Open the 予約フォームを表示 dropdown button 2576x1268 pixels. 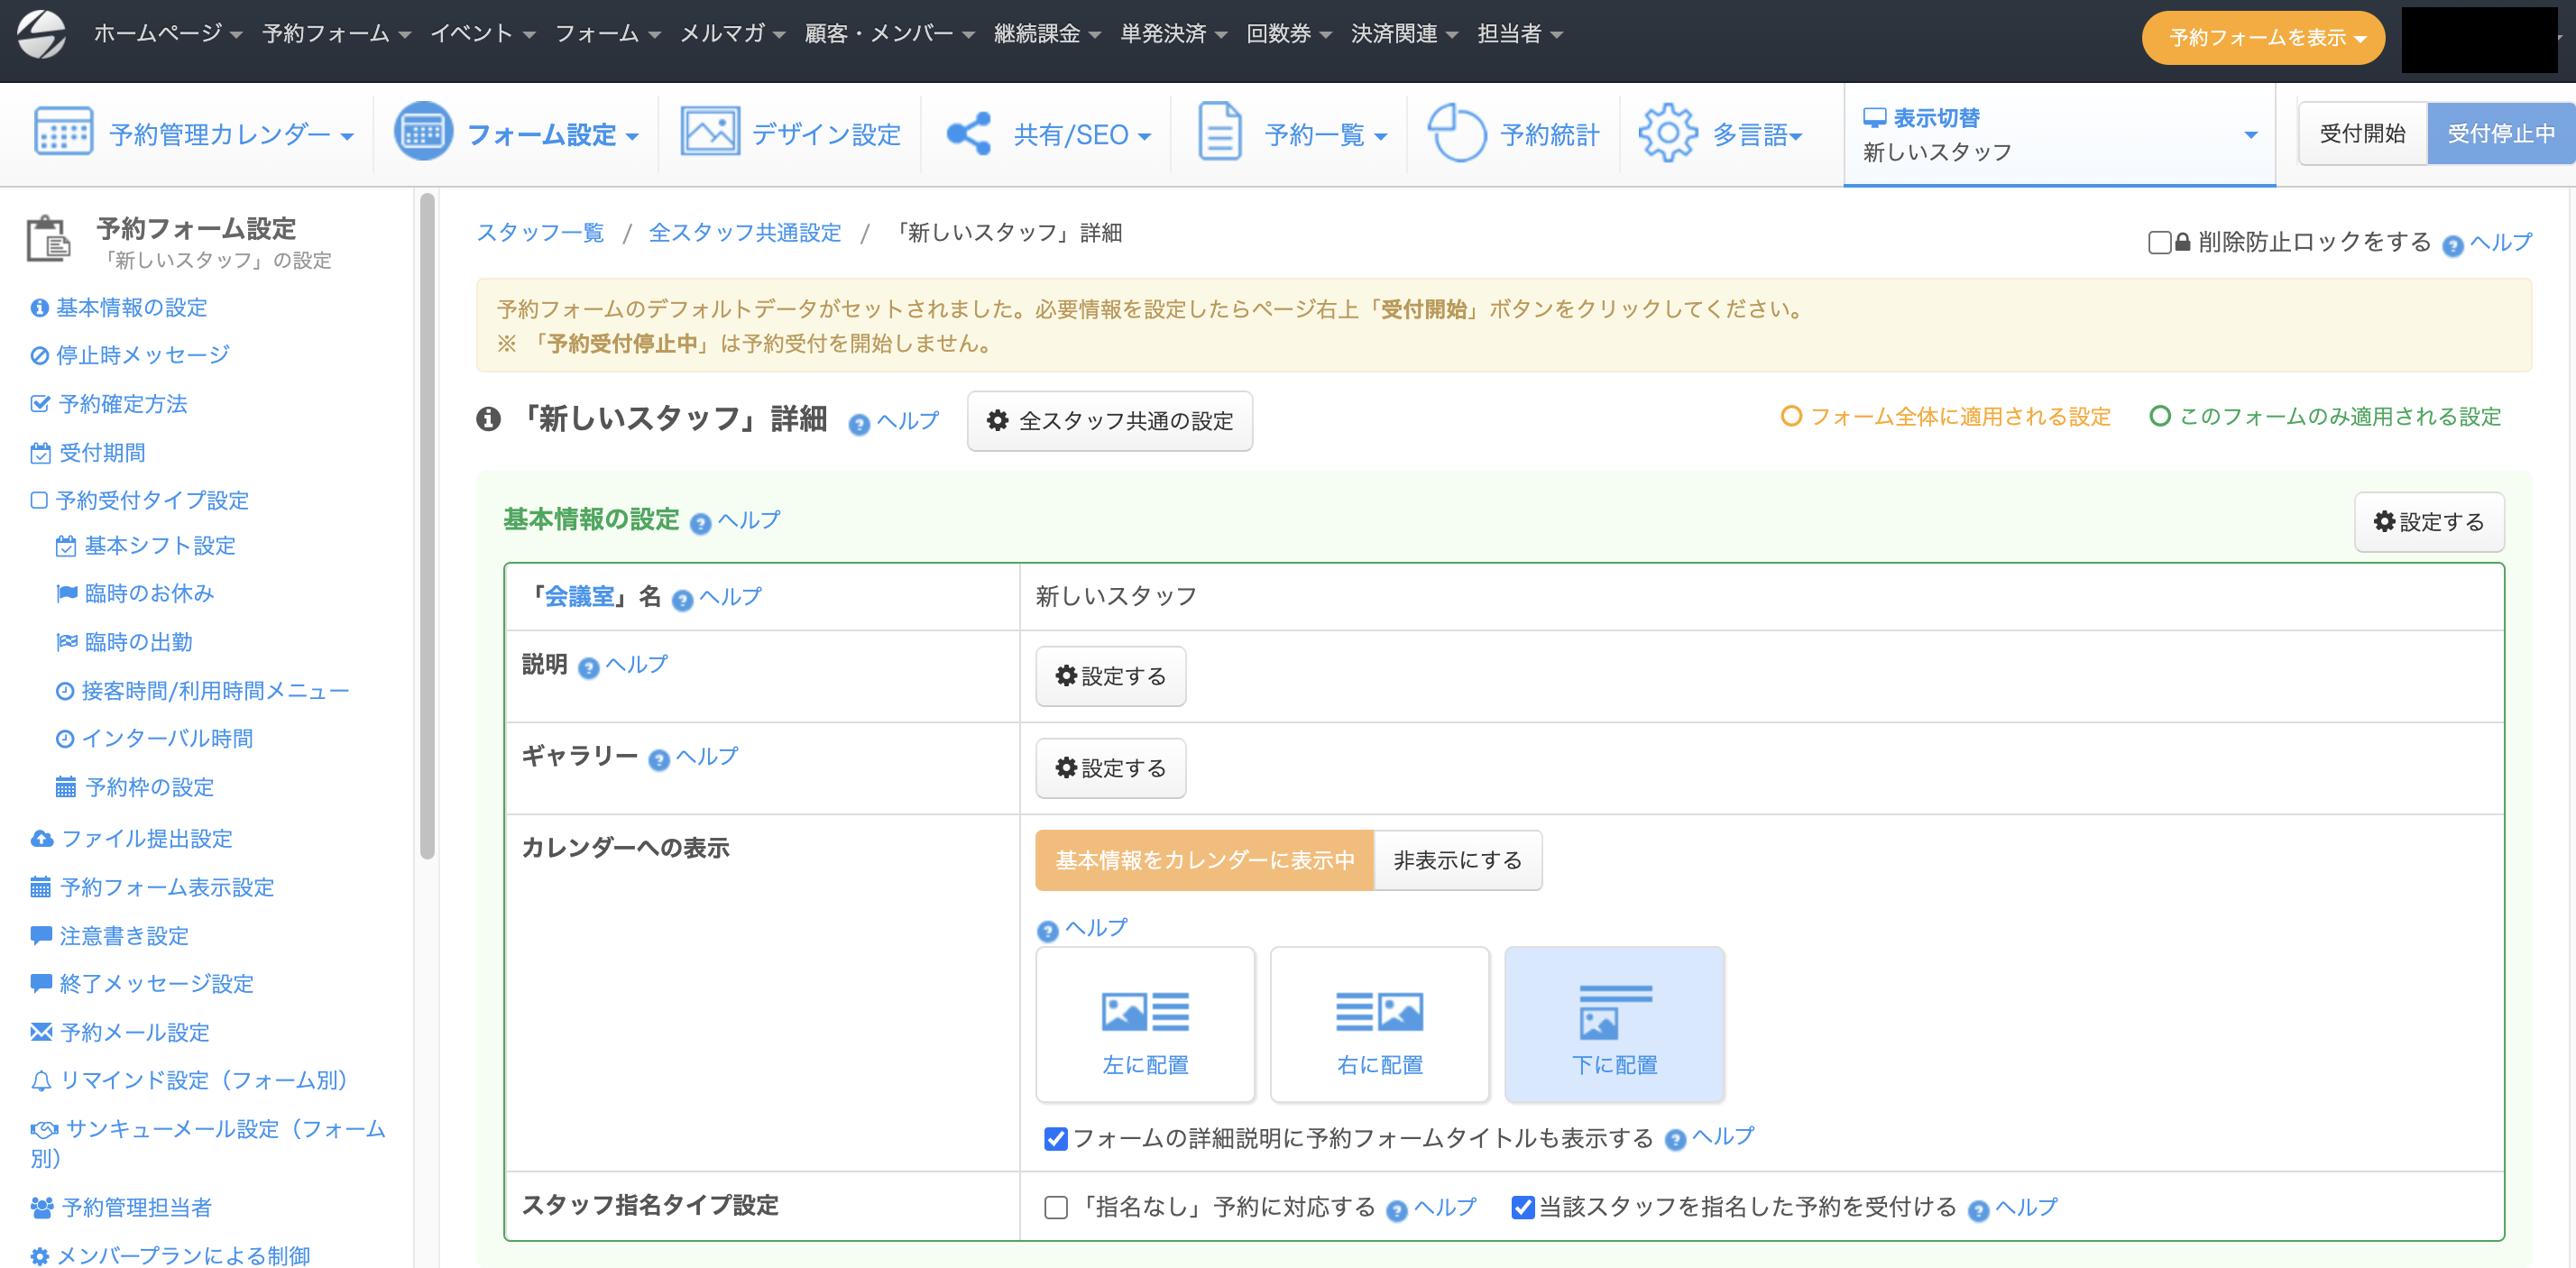tap(2262, 38)
